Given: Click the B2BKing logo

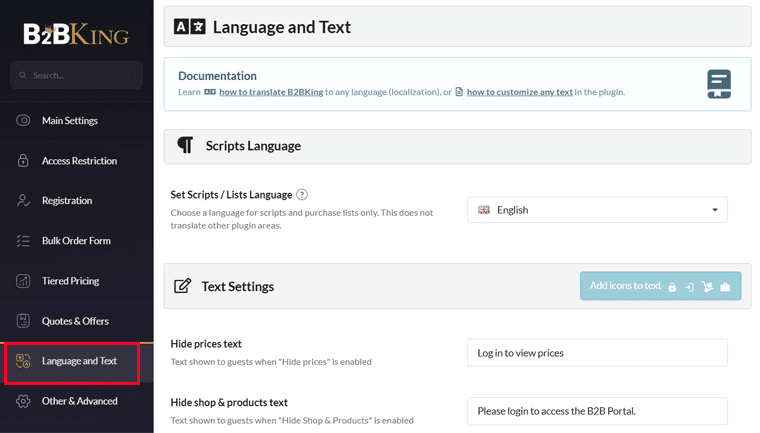Looking at the screenshot, I should pos(76,34).
